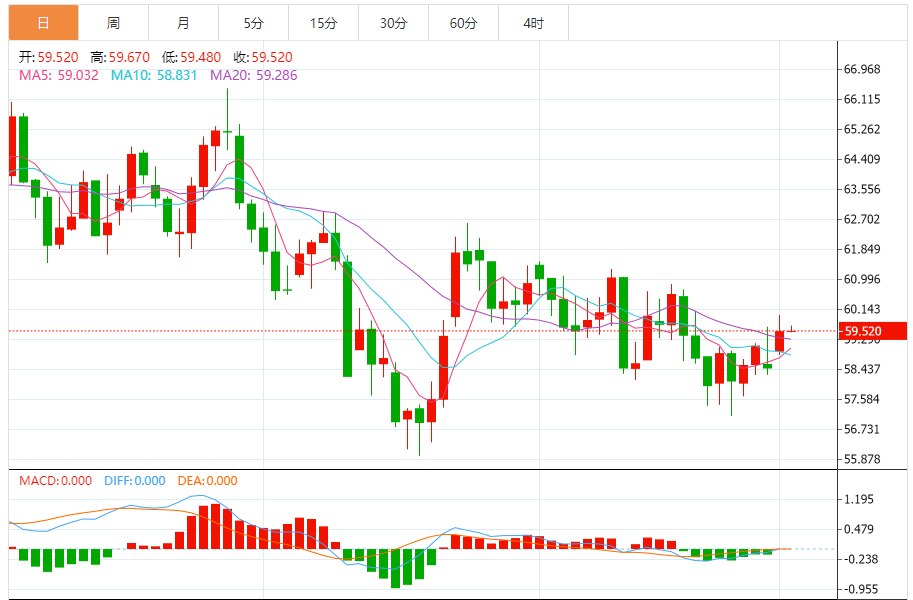Click the 1.195 MACD axis label
The height and width of the screenshot is (600, 913).
click(x=859, y=499)
